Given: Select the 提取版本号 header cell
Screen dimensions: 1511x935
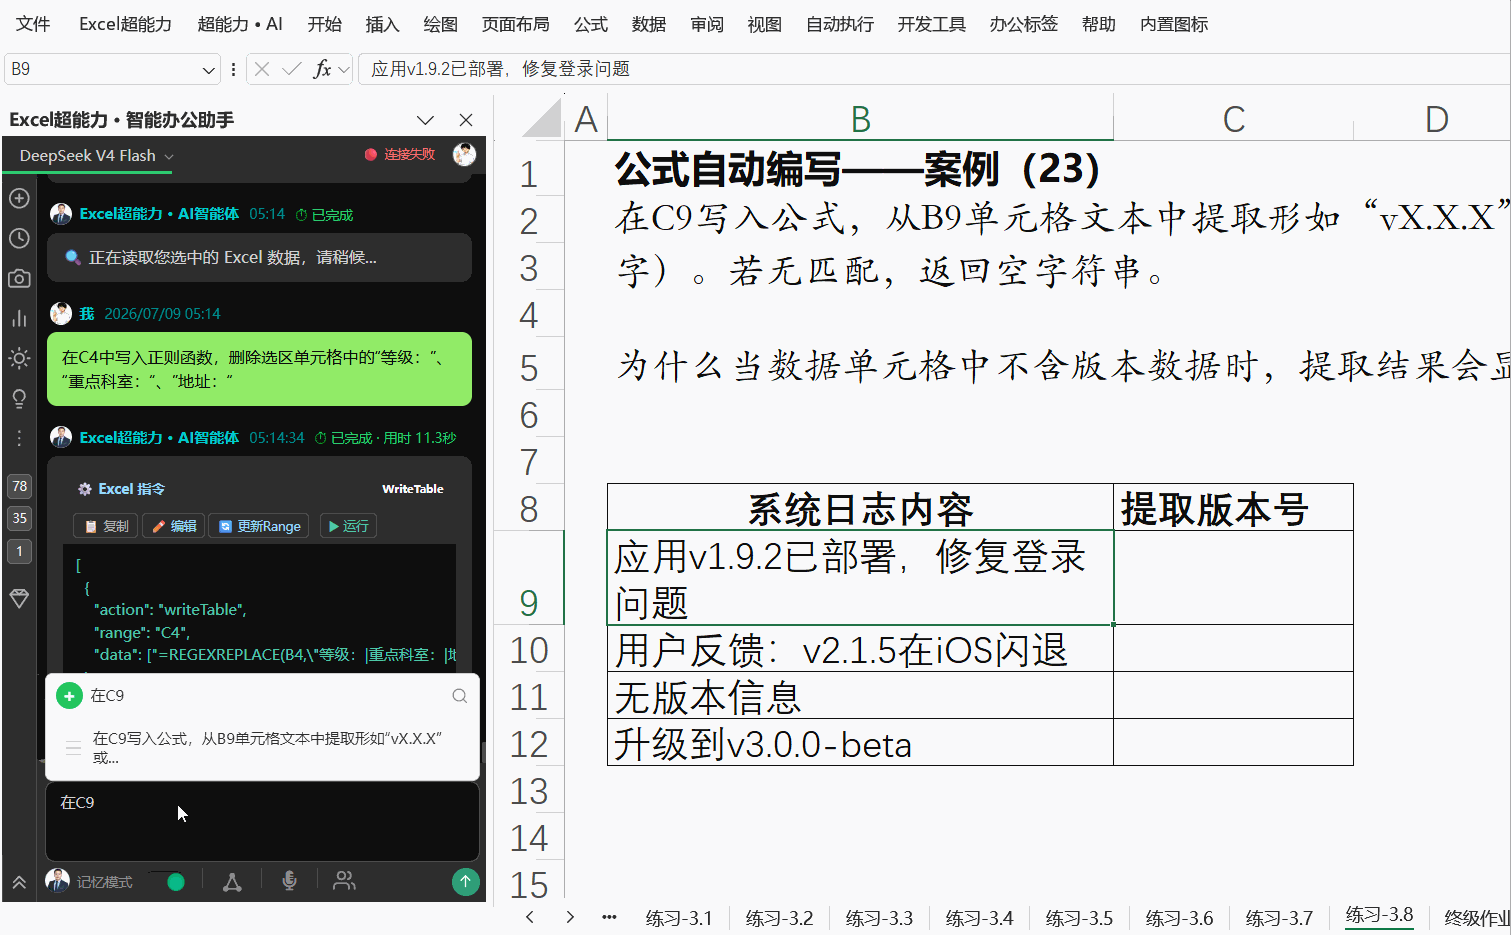Looking at the screenshot, I should pyautogui.click(x=1233, y=508).
